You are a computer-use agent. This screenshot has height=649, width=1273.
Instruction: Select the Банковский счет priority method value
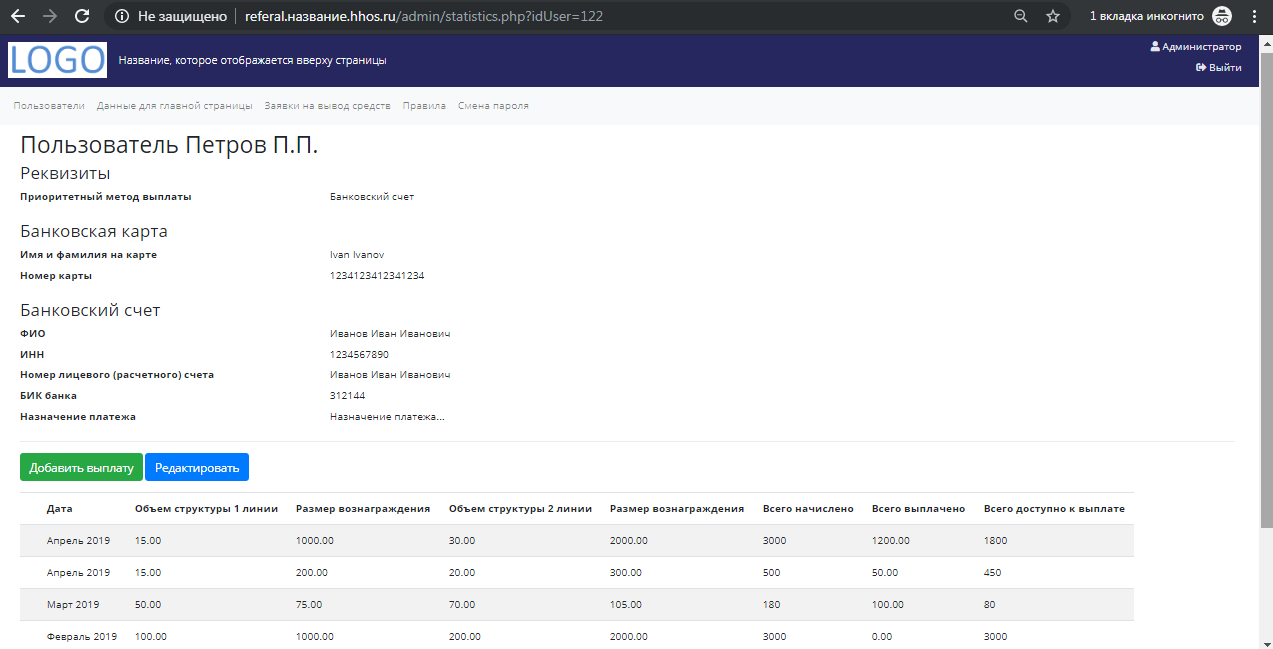(x=372, y=197)
